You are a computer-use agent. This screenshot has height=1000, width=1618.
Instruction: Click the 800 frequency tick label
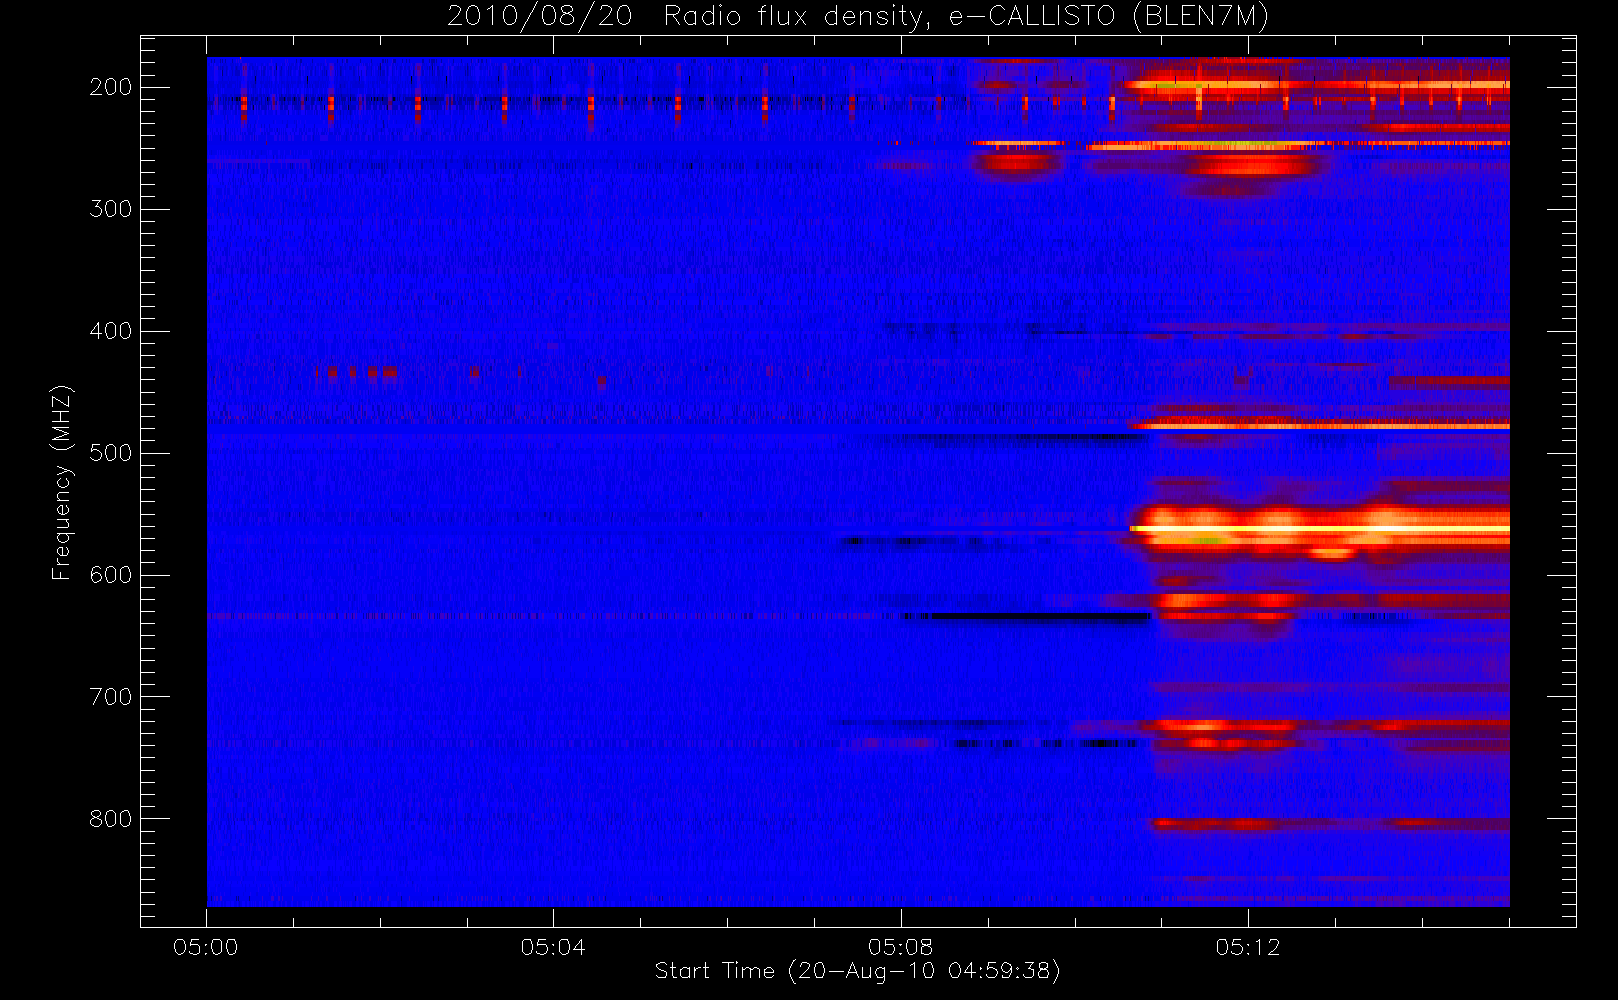pos(111,819)
